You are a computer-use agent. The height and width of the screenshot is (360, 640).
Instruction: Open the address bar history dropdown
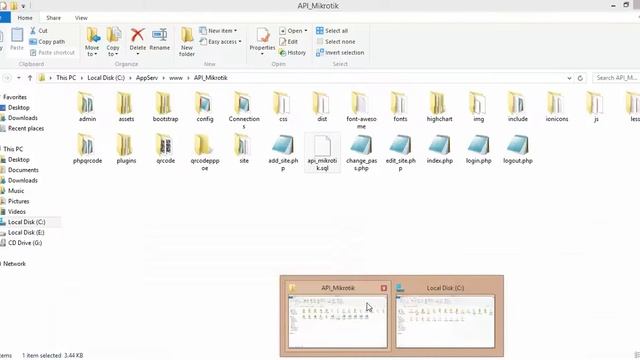tap(569, 78)
